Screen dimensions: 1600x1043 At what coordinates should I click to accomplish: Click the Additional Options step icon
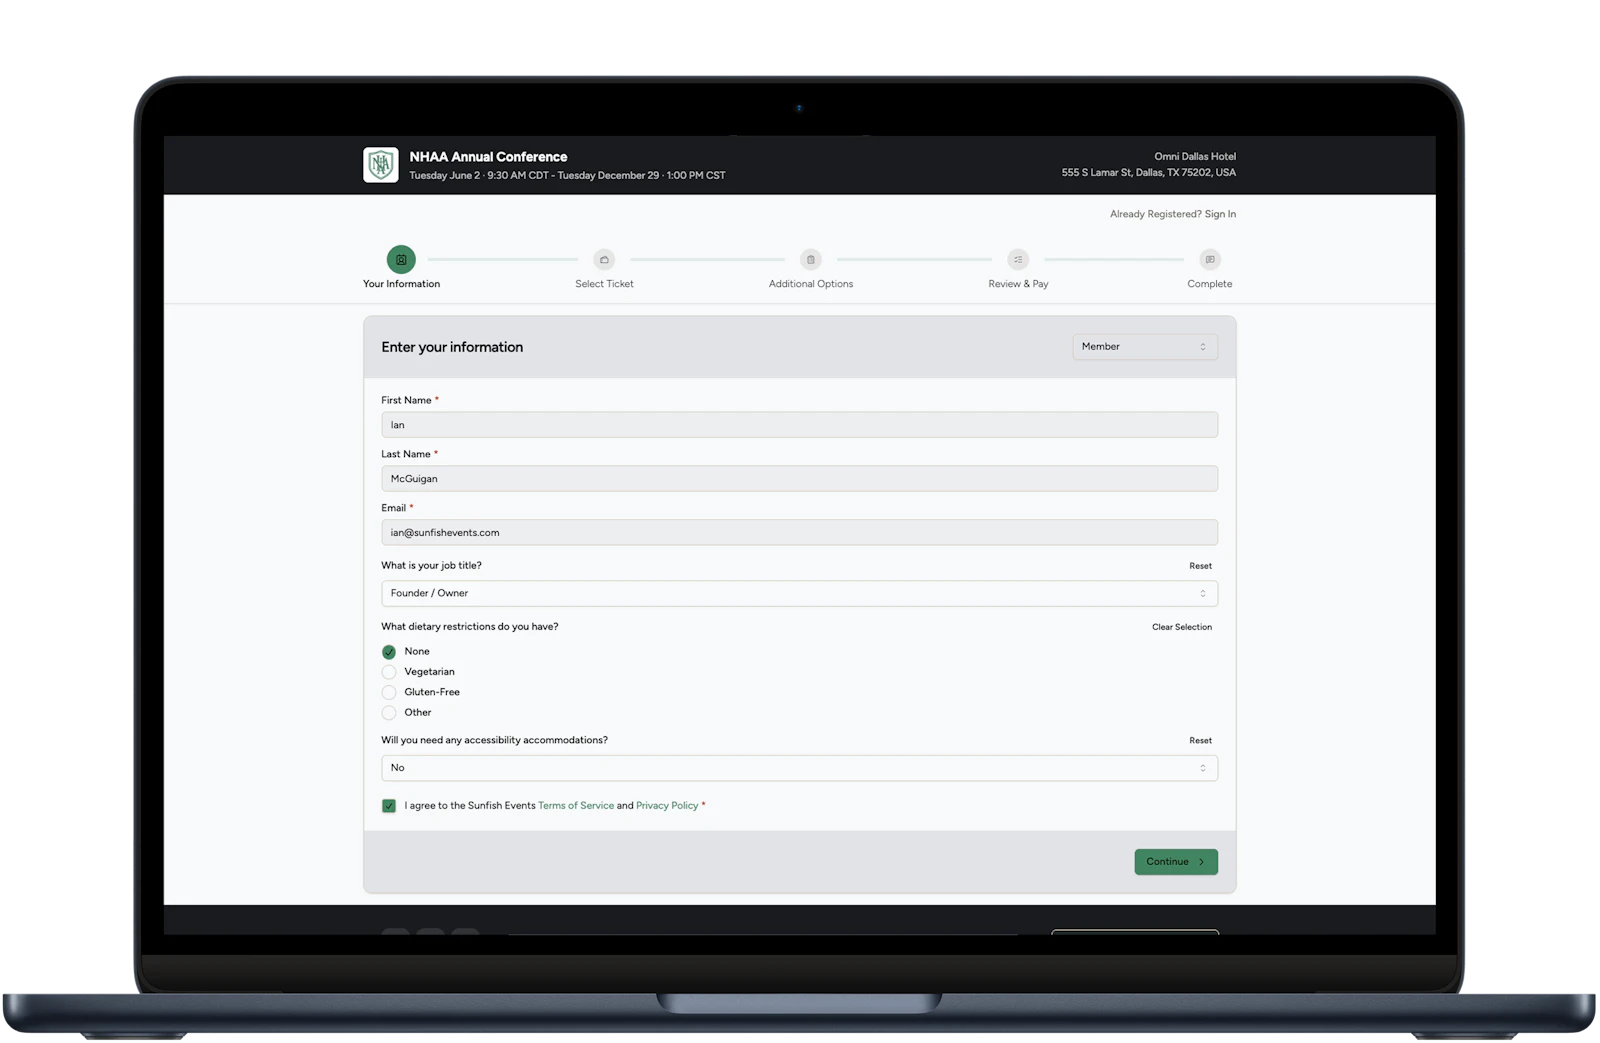811,260
